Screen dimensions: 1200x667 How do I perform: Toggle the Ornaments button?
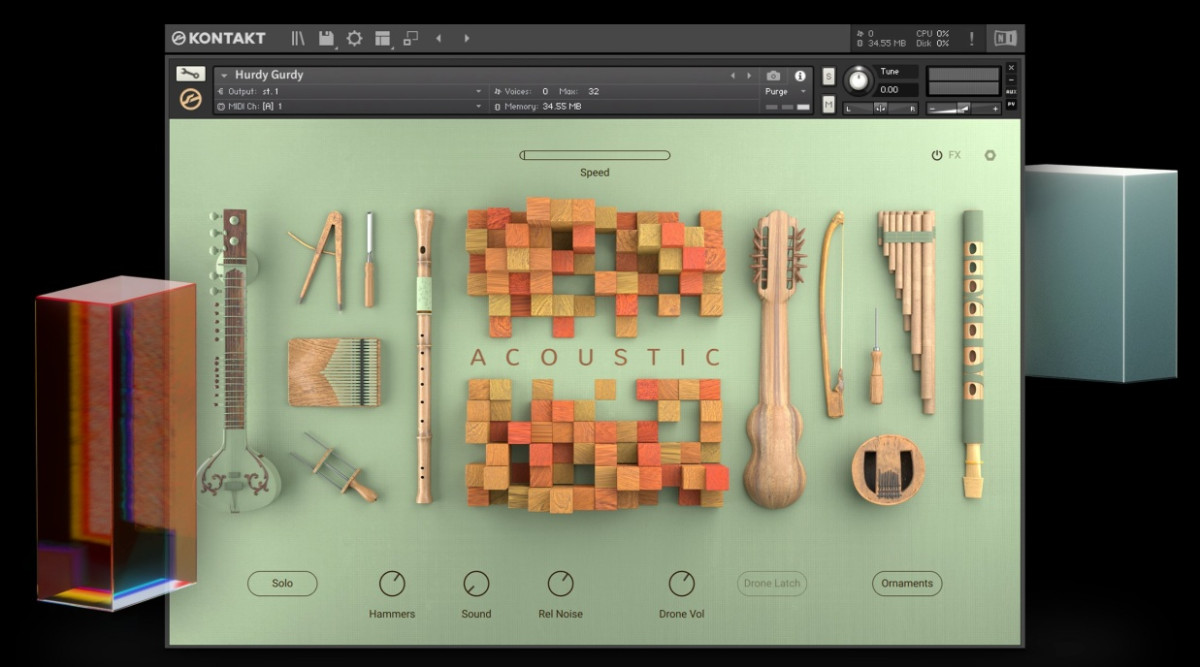tap(907, 583)
